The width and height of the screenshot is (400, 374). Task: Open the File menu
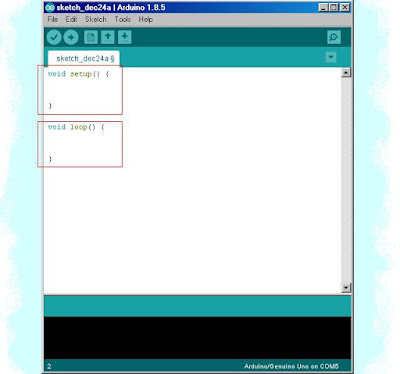[x=53, y=19]
